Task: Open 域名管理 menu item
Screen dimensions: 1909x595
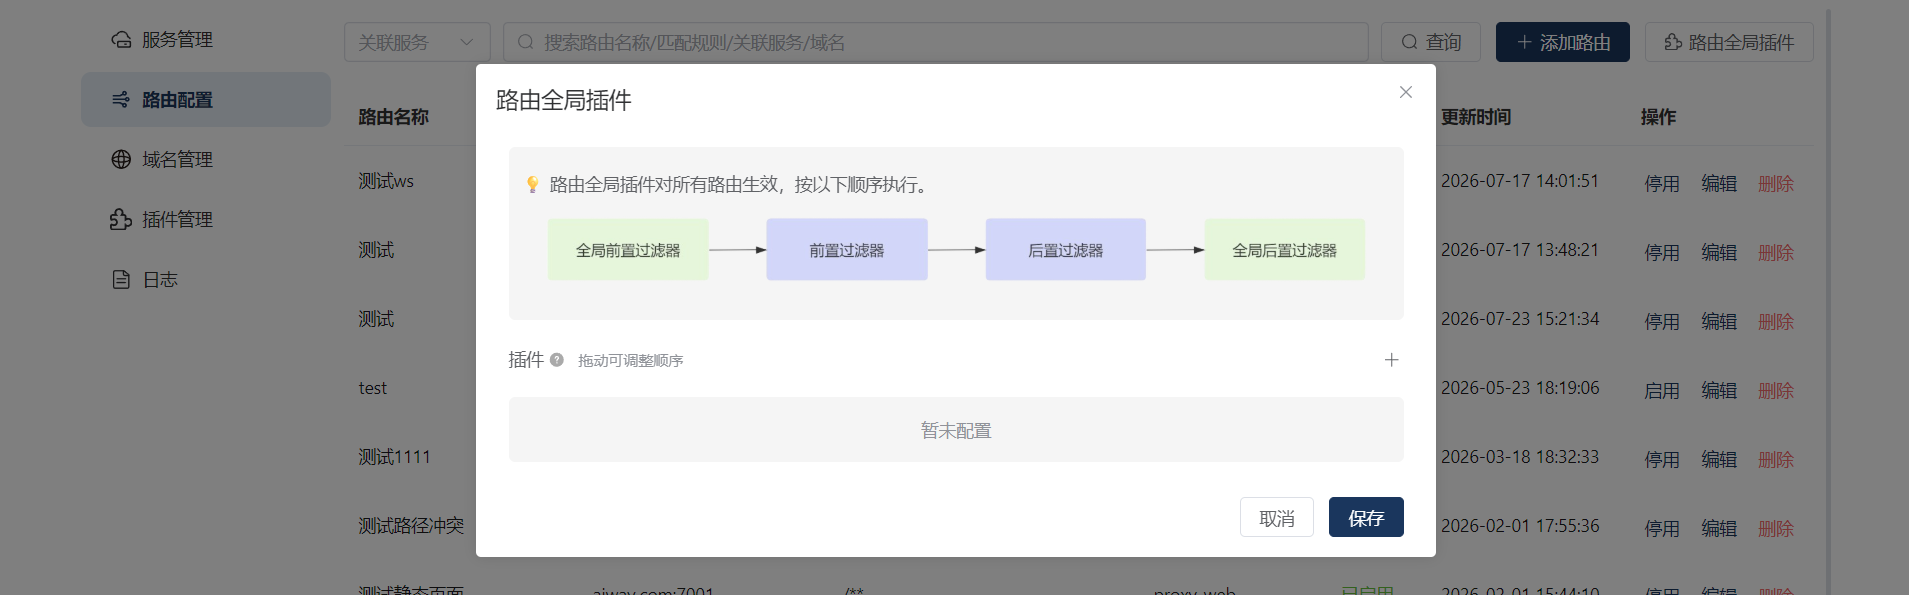Action: 206,160
